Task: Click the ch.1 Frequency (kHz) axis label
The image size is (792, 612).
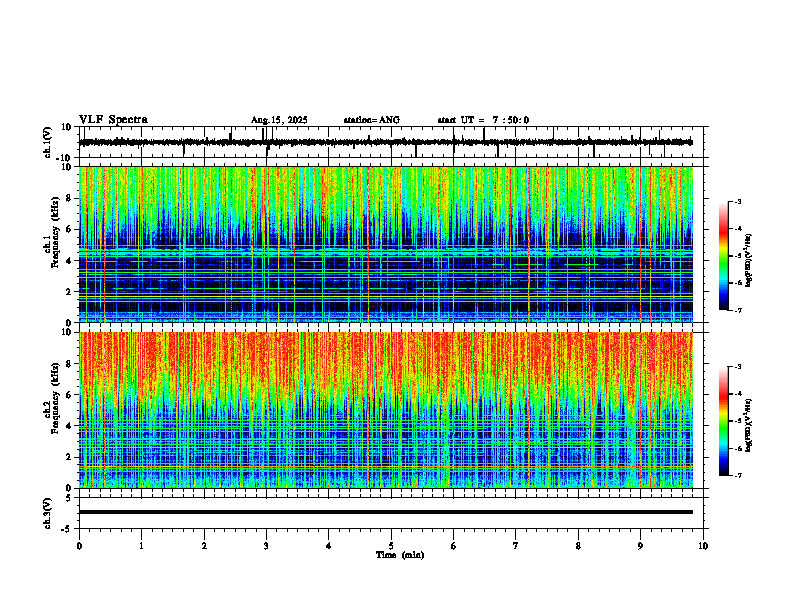Action: (x=51, y=244)
